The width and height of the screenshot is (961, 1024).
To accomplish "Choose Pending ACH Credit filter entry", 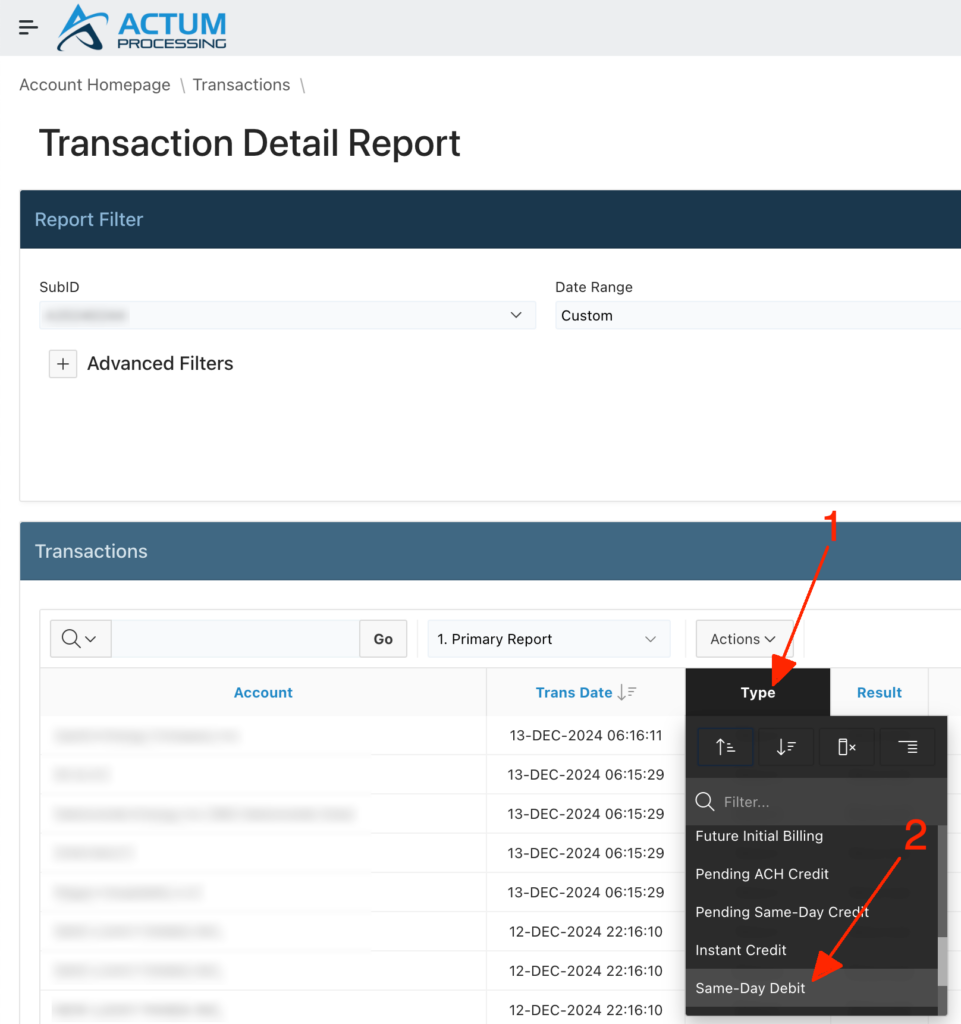I will point(762,874).
